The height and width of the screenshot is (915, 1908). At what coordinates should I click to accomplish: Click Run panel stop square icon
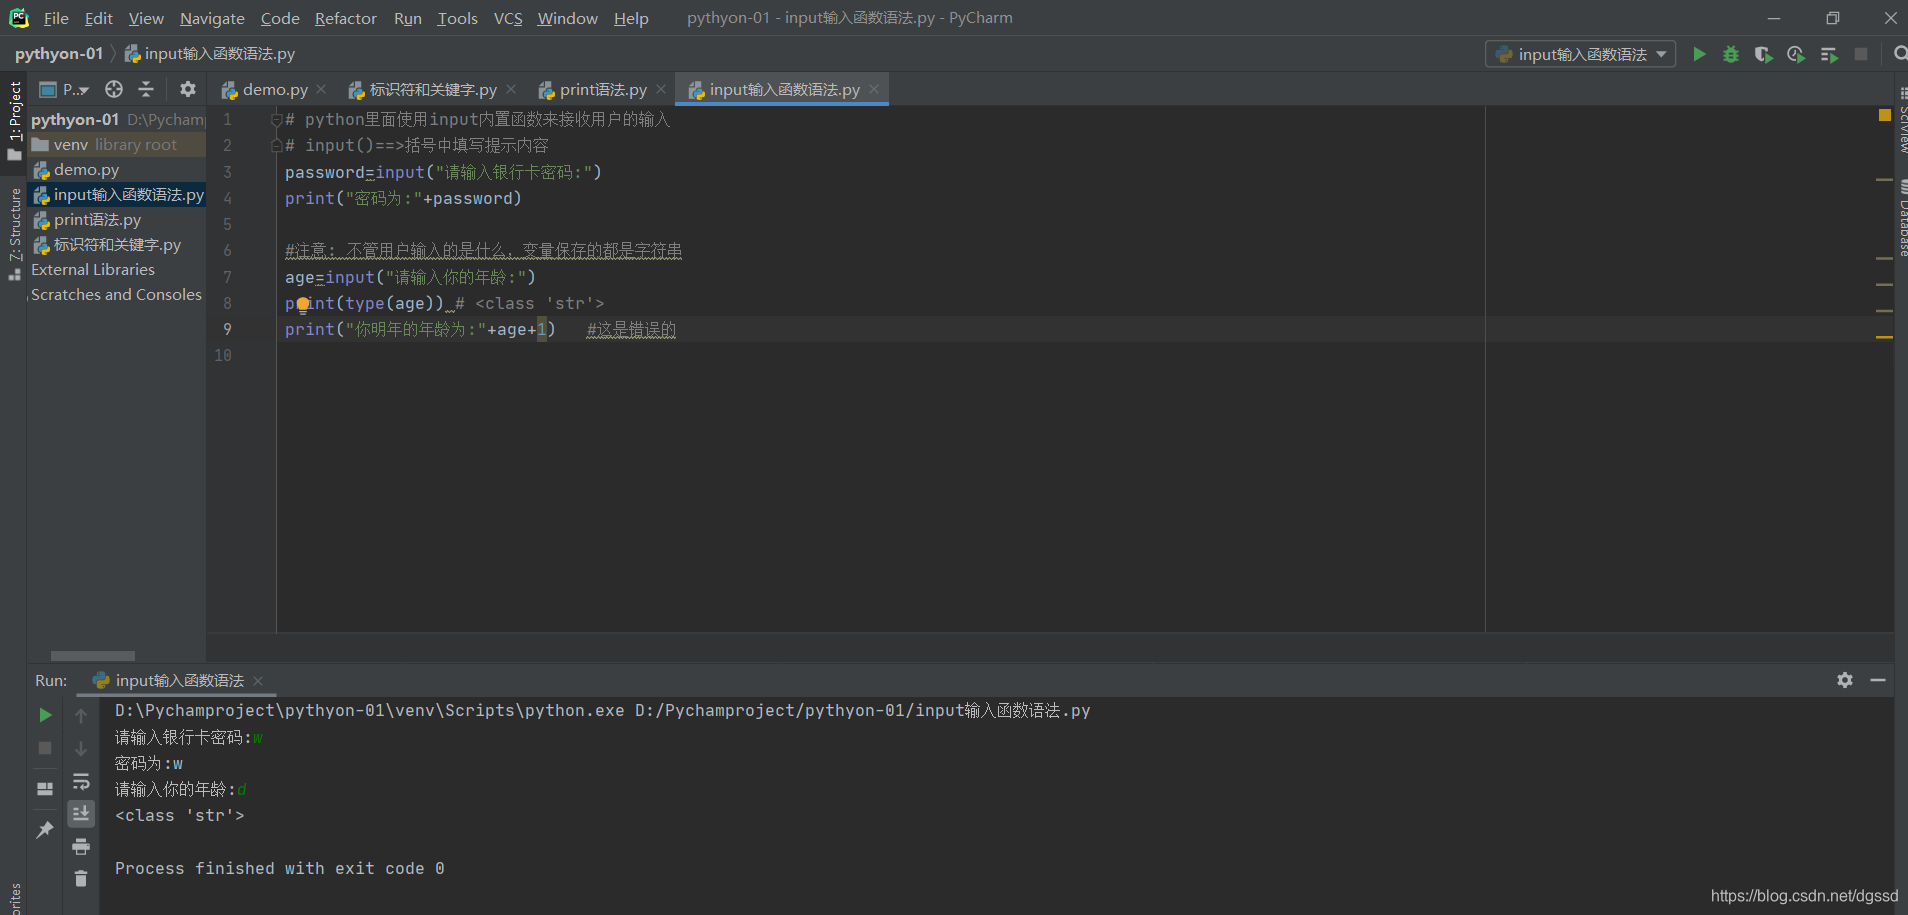tap(45, 748)
